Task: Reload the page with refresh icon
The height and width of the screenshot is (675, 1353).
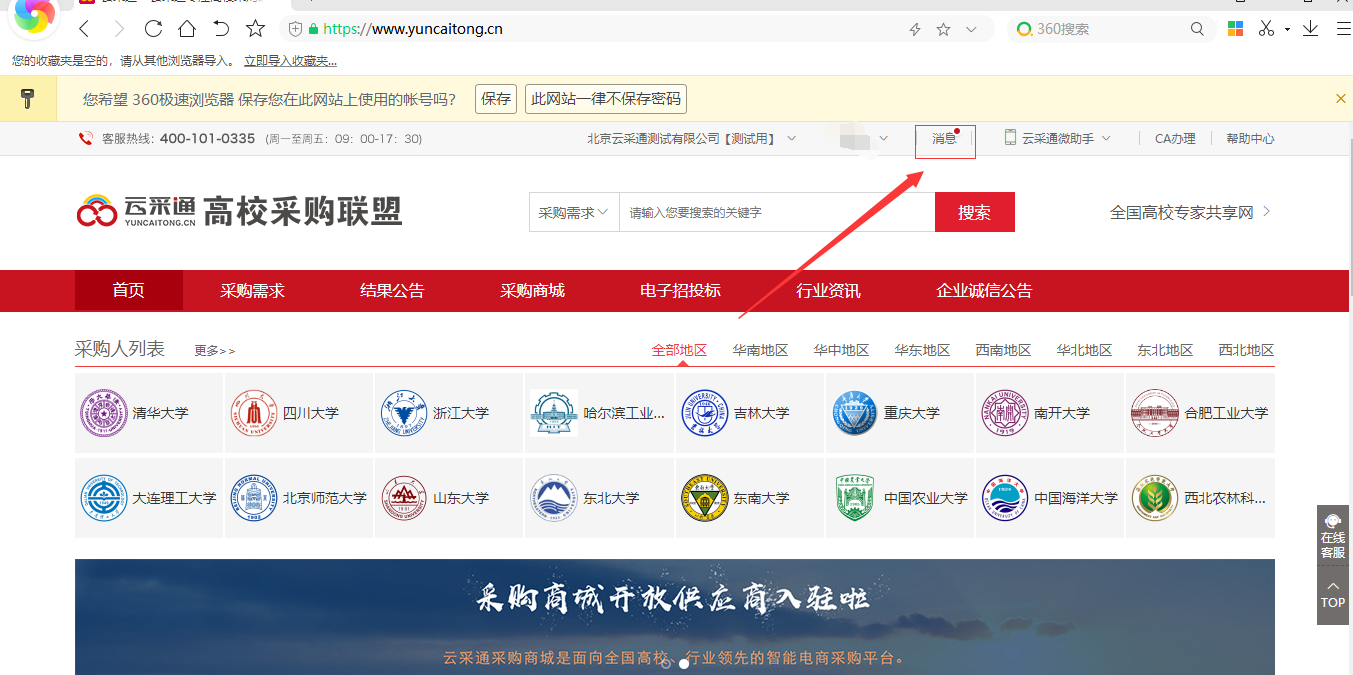Action: click(153, 29)
